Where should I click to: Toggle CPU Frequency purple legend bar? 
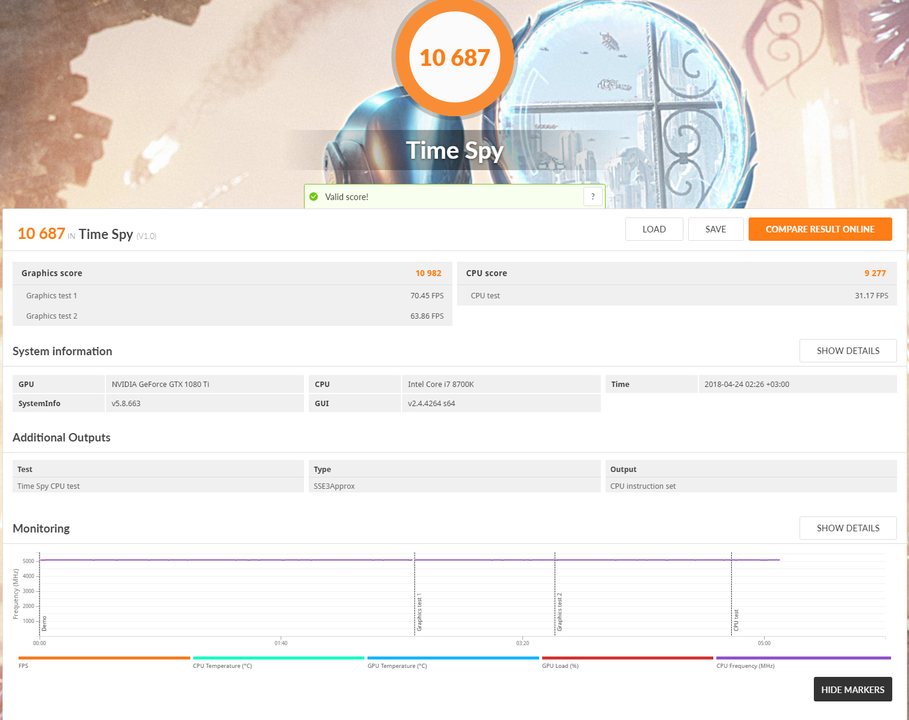pos(803,658)
